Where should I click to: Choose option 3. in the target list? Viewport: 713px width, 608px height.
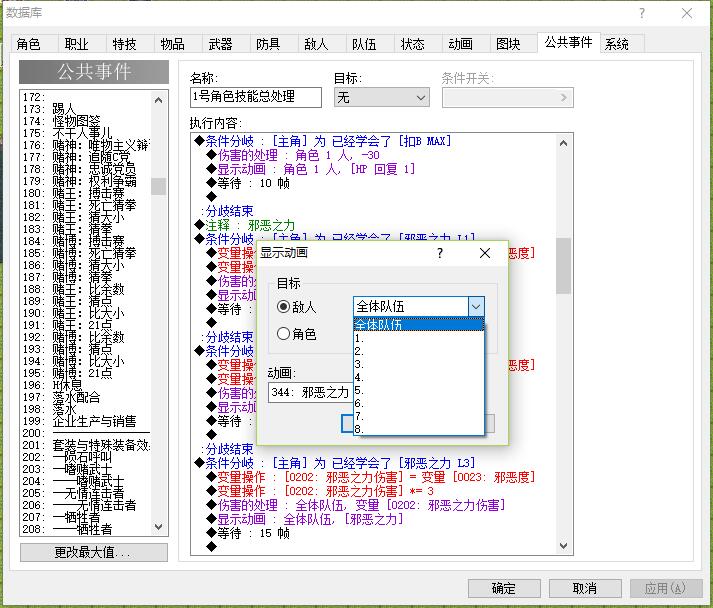[x=418, y=364]
